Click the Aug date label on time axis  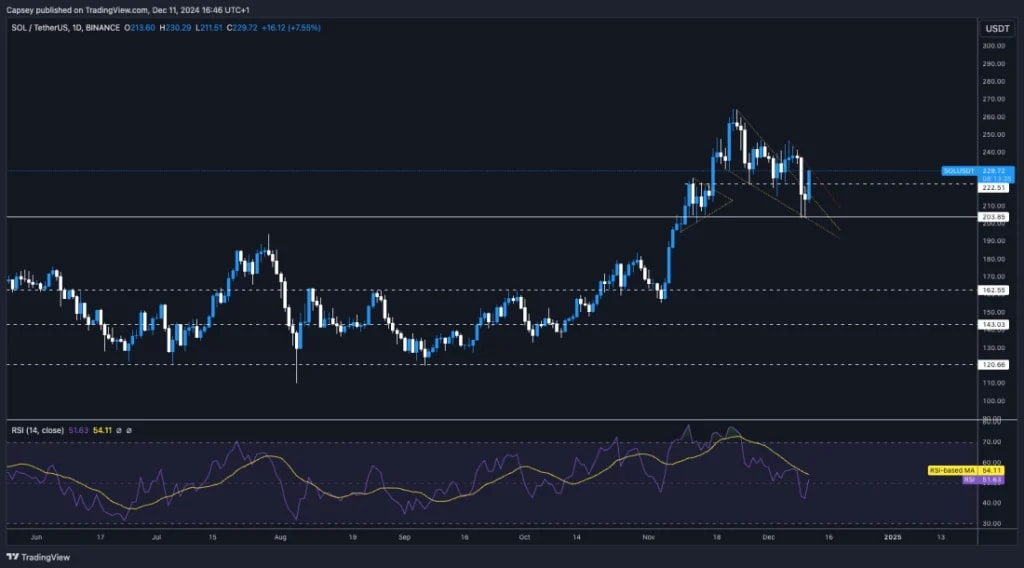tap(280, 537)
